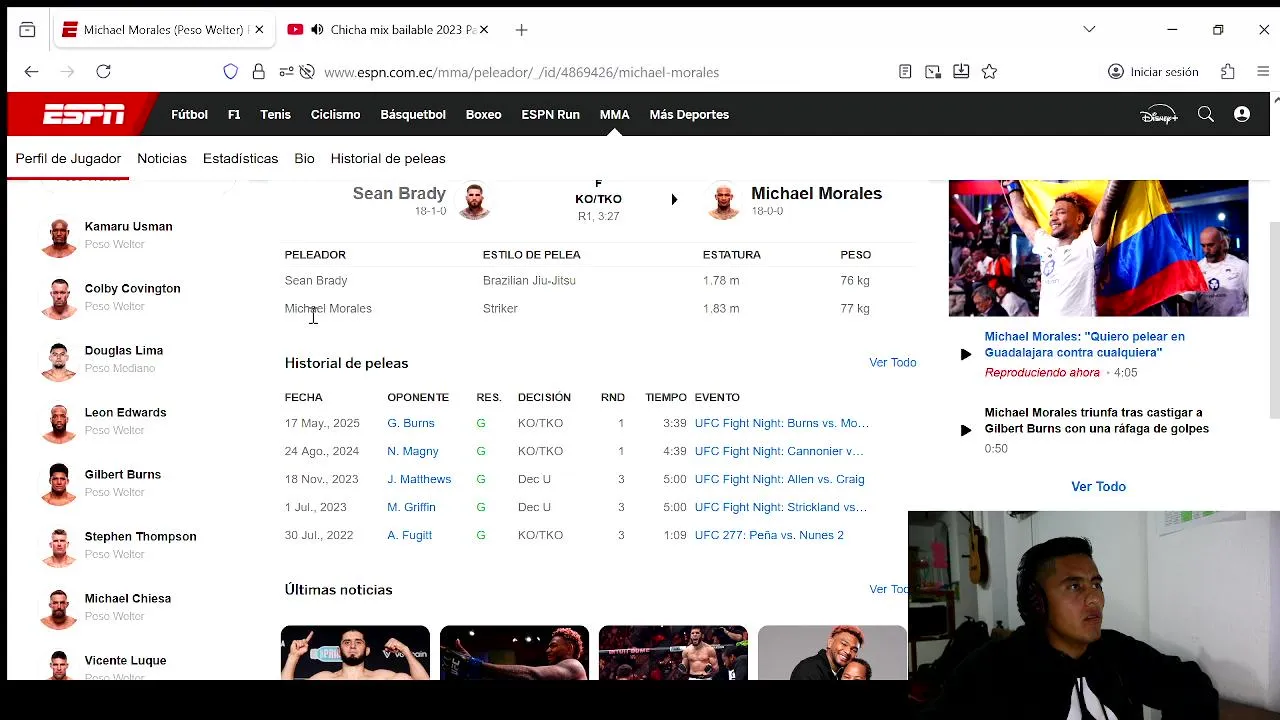This screenshot has height=720, width=1280.
Task: Open picture-in-picture icon in address bar
Action: pos(933,72)
